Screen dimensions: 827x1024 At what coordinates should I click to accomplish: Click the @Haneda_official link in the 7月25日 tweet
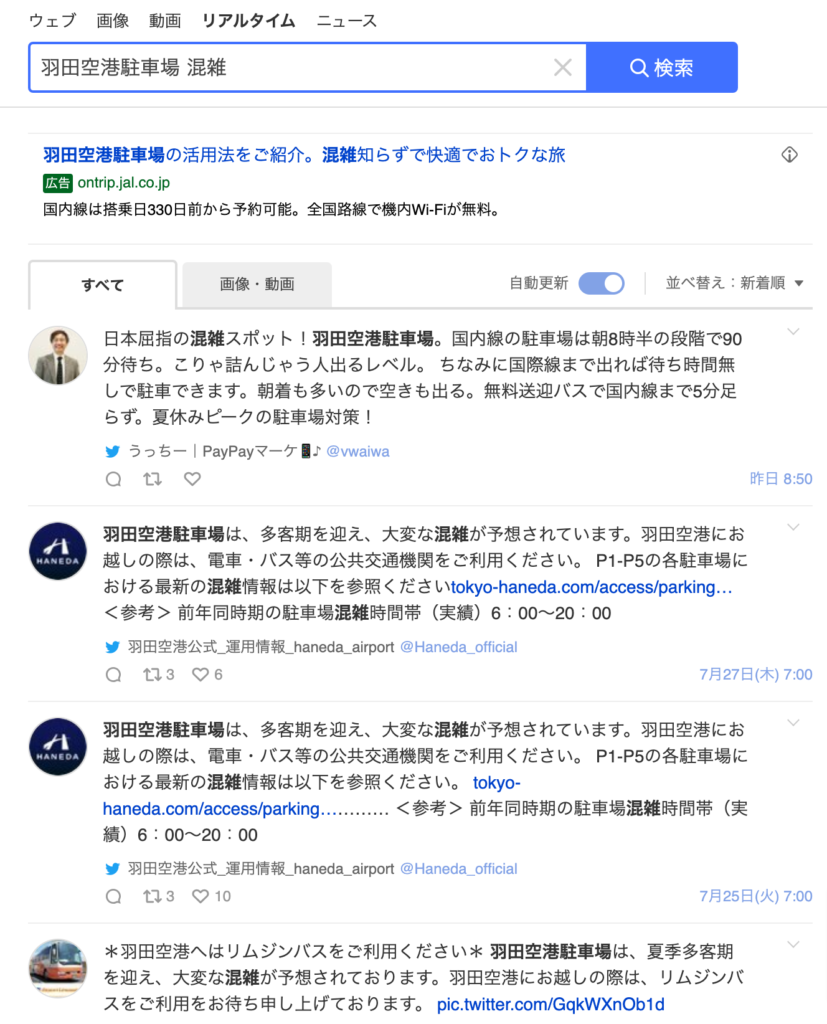click(x=459, y=869)
